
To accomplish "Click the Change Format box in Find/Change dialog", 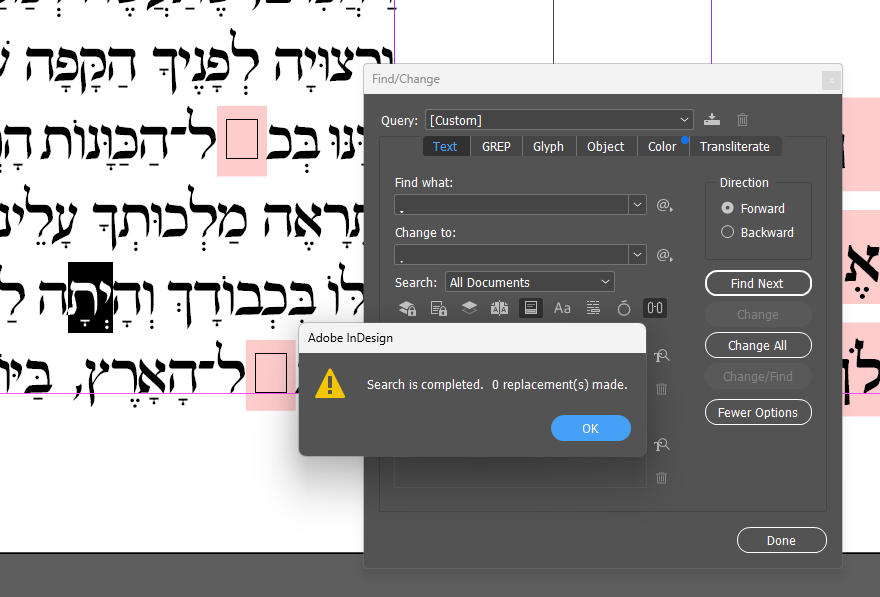I will coord(520,471).
